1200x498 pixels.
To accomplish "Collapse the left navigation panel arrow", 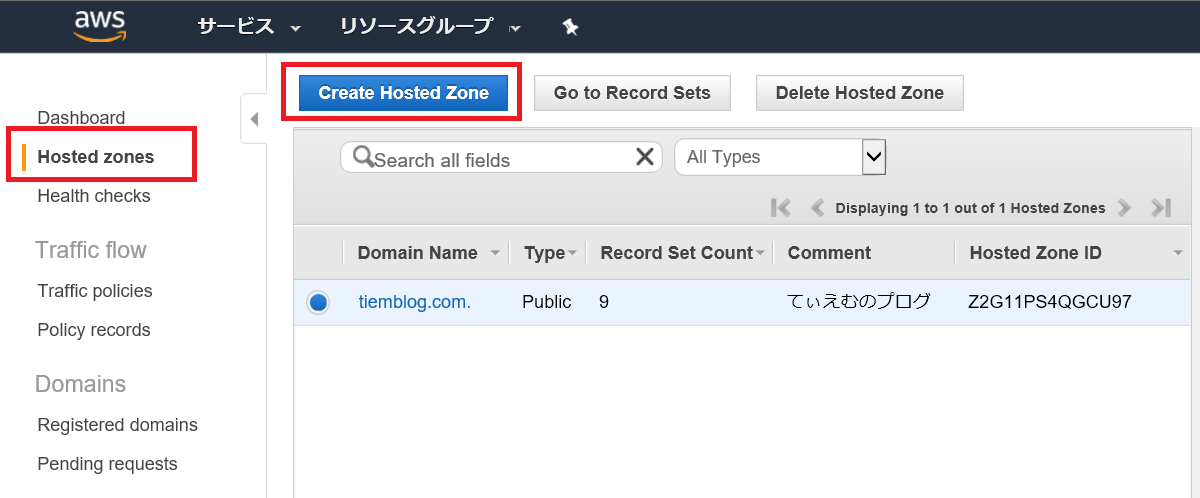I will coord(253,119).
